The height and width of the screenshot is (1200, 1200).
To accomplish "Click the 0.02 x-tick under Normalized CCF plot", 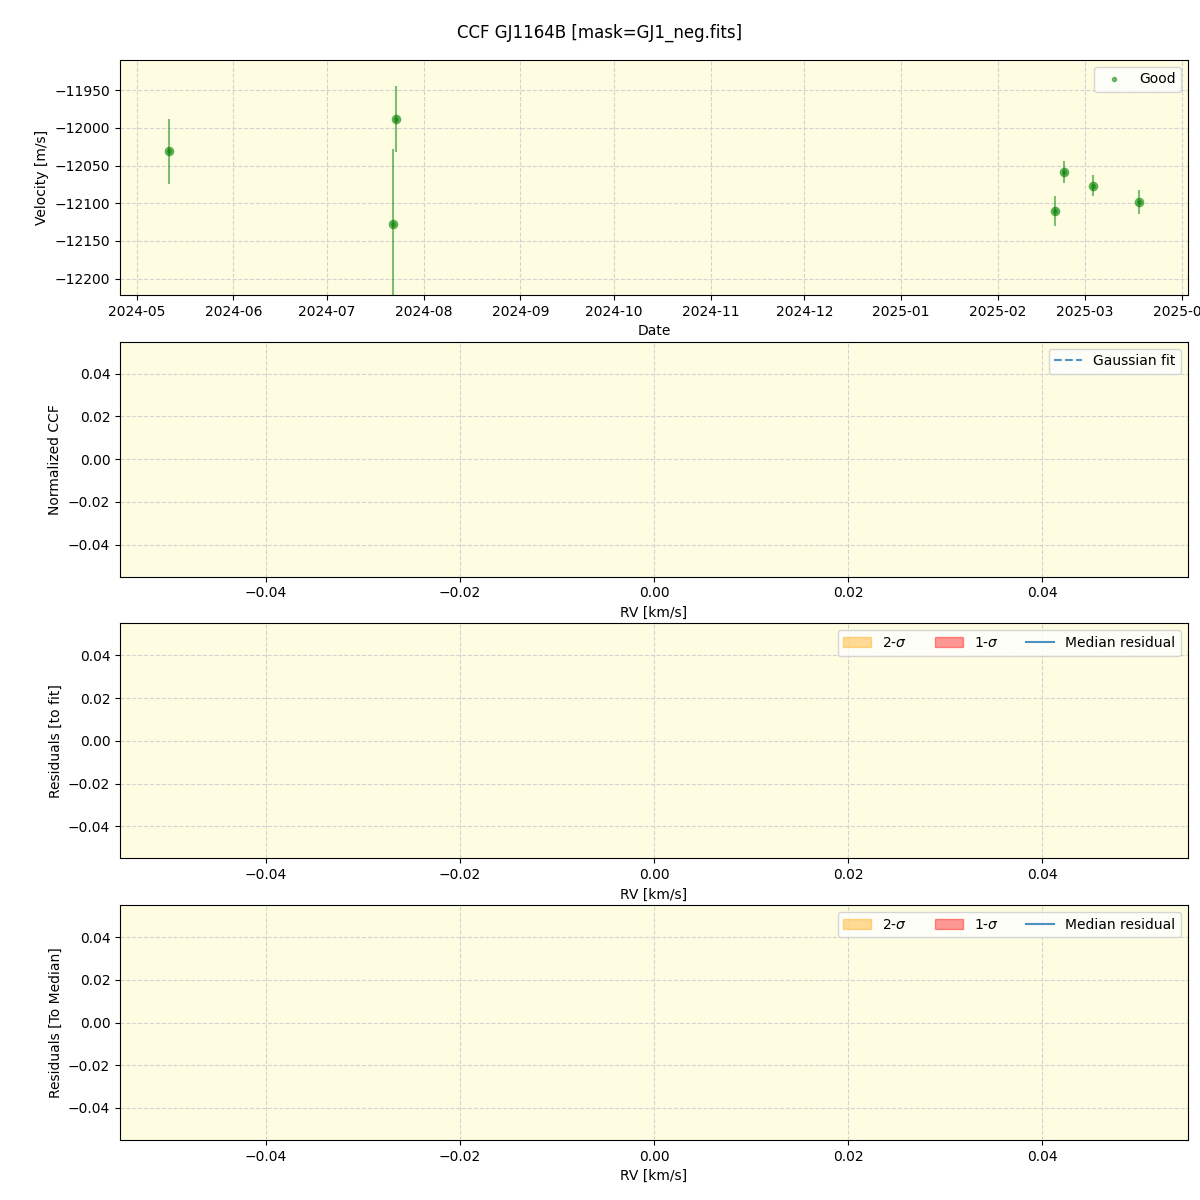I will (x=849, y=593).
